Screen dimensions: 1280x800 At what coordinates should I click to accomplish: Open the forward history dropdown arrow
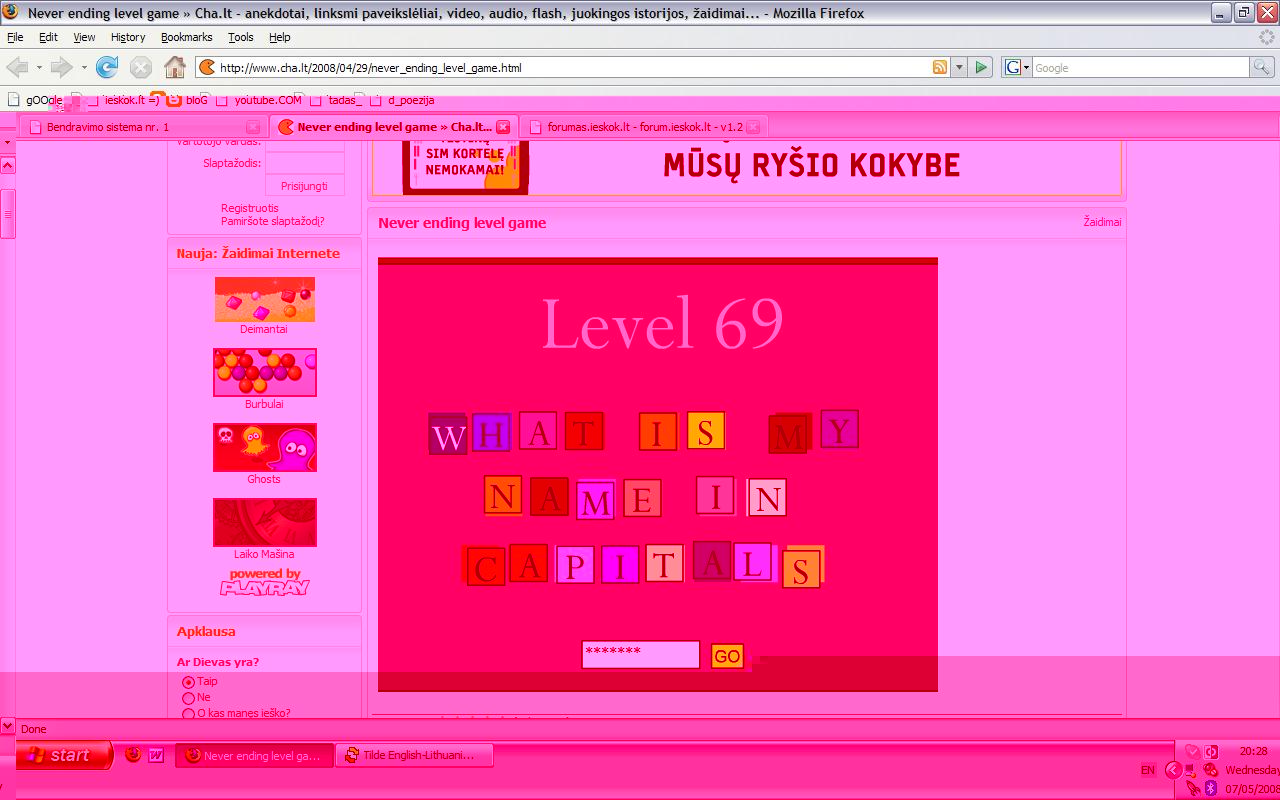click(84, 67)
